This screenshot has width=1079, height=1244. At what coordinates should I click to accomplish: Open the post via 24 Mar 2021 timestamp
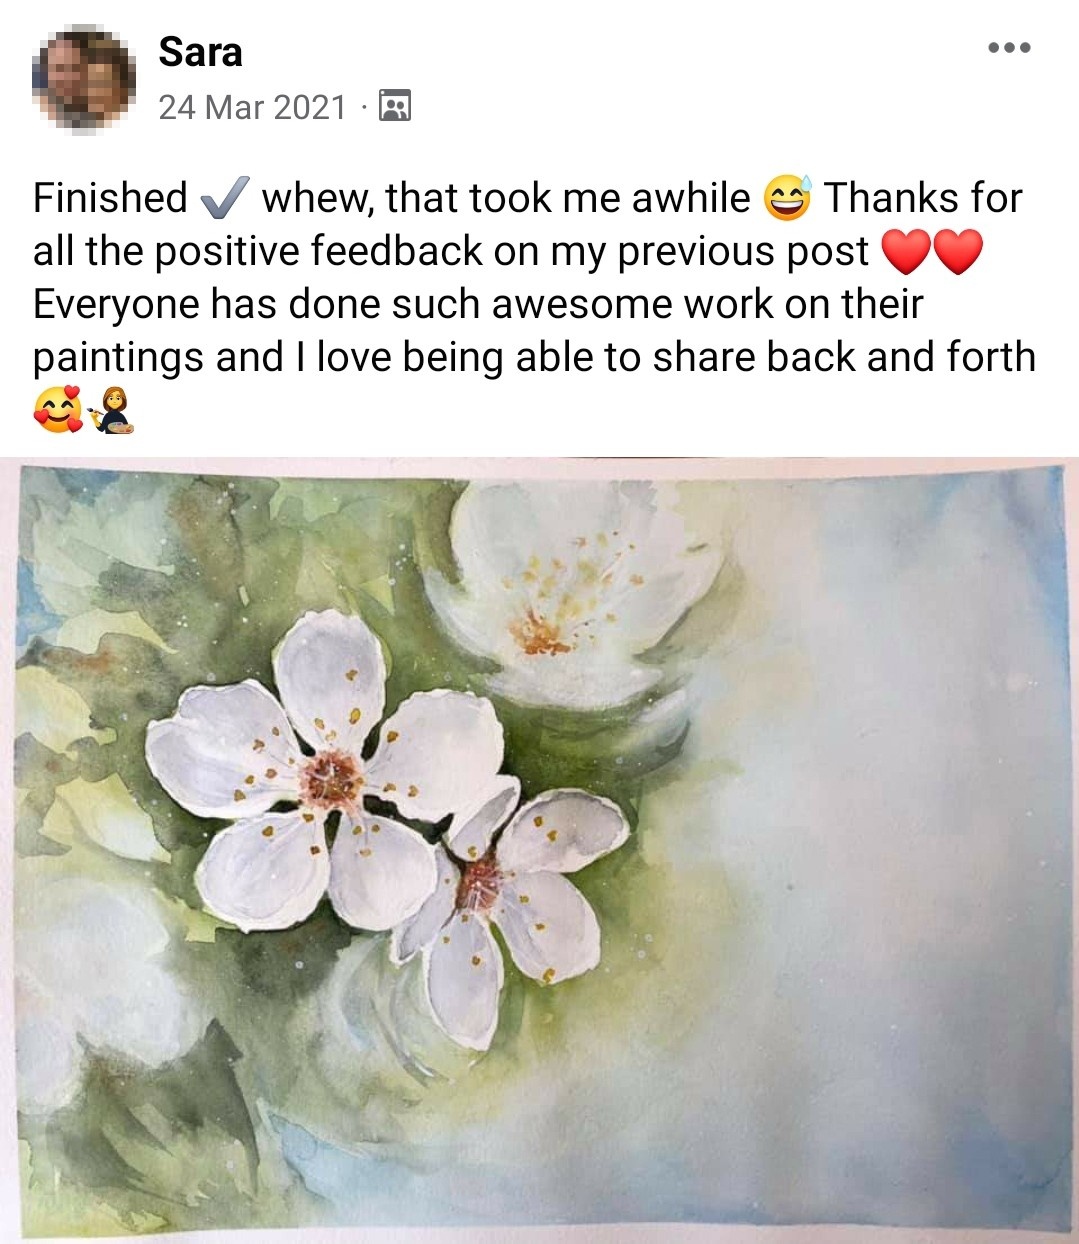(x=252, y=106)
